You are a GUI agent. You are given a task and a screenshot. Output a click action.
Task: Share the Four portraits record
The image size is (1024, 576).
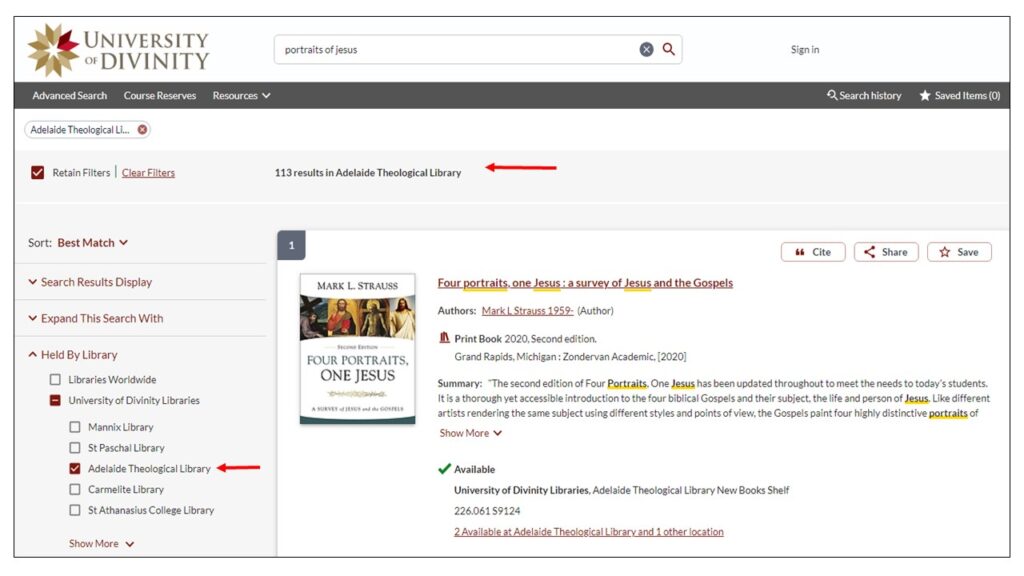coord(885,252)
